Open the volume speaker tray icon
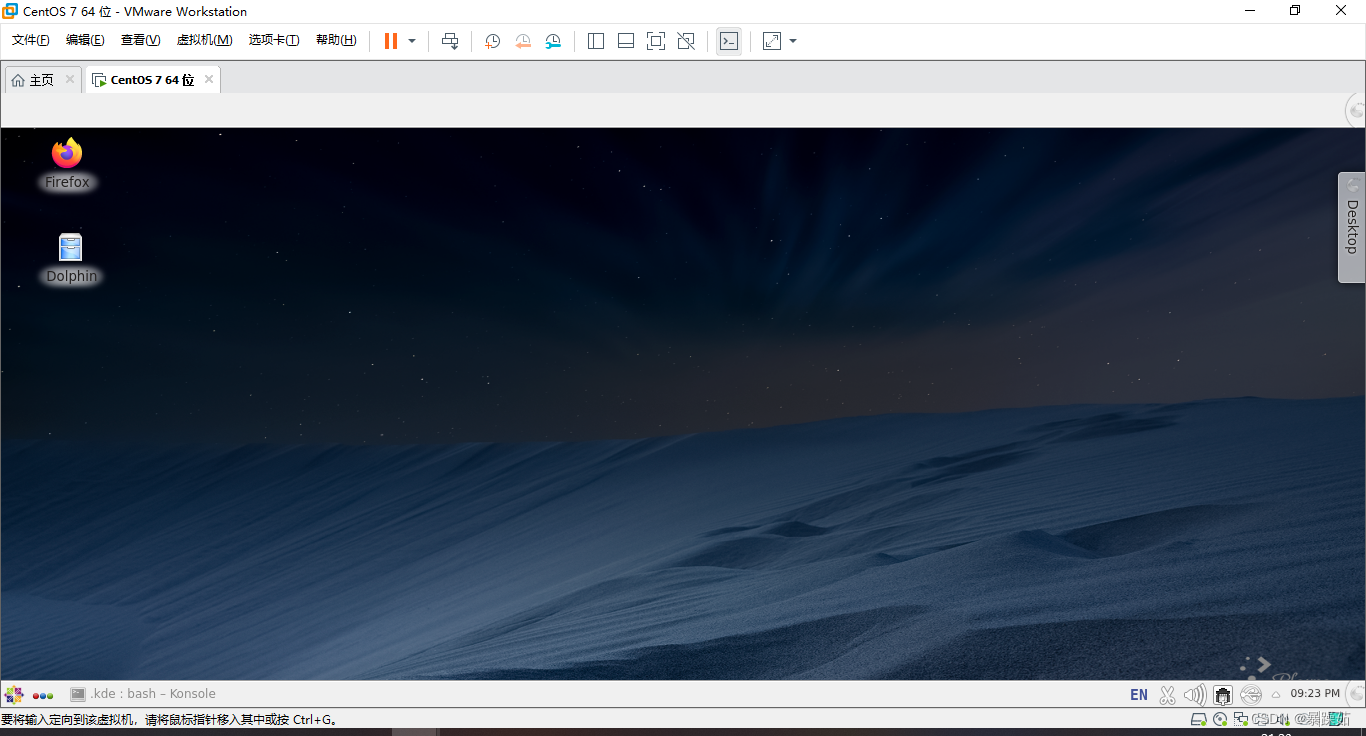Viewport: 1366px width, 736px height. tap(1194, 695)
